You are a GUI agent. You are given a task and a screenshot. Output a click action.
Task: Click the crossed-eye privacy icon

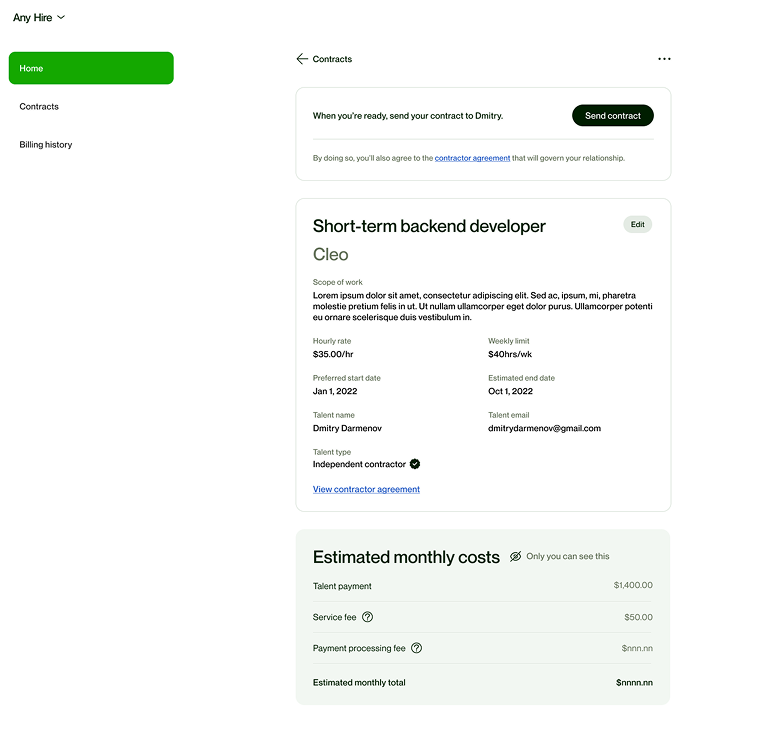(x=516, y=556)
